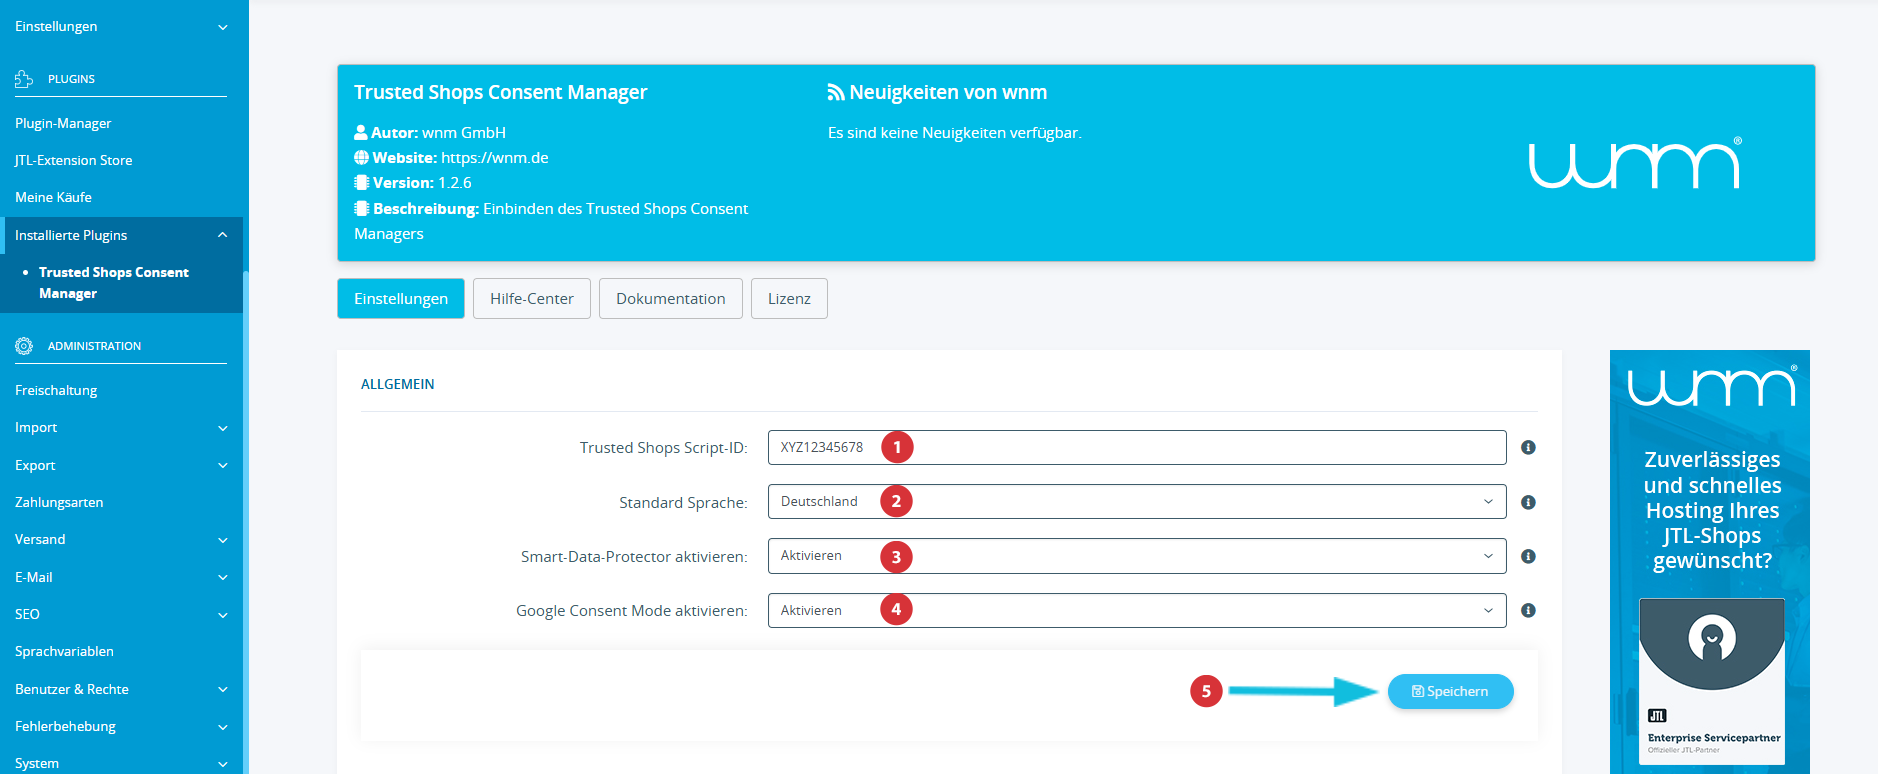This screenshot has height=774, width=1878.
Task: Click the Plugins puzzle icon in sidebar
Action: point(24,79)
